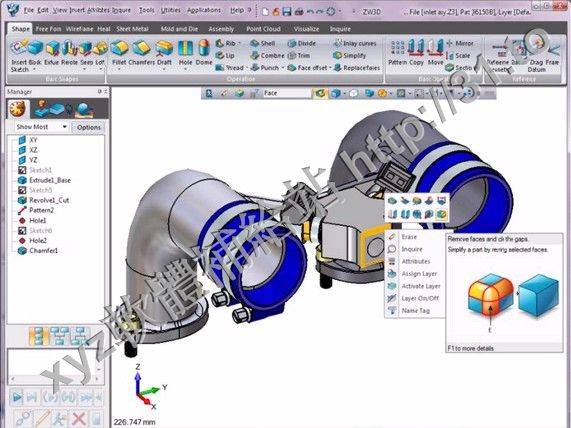Screen dimensions: 571x428
Task: Switch to the Sheet Metal tab
Action: click(133, 28)
